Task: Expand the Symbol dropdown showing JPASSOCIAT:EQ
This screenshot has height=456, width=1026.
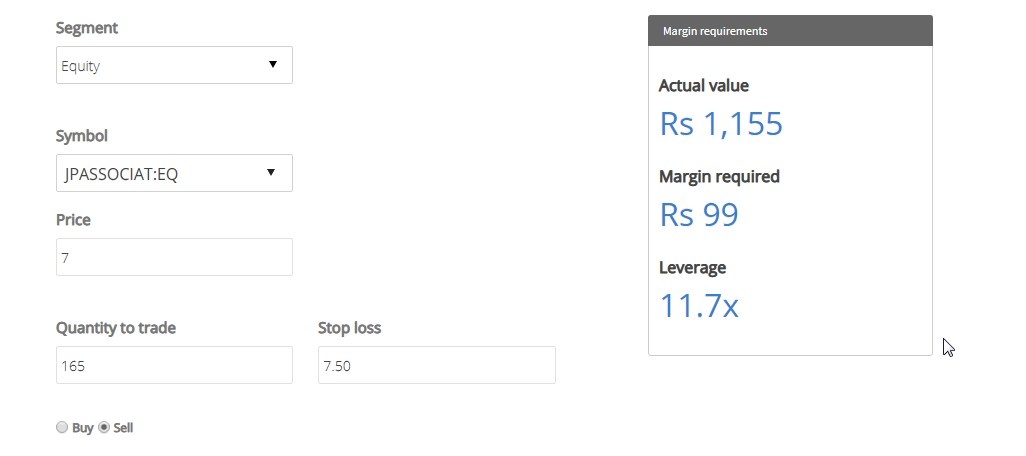Action: click(174, 173)
